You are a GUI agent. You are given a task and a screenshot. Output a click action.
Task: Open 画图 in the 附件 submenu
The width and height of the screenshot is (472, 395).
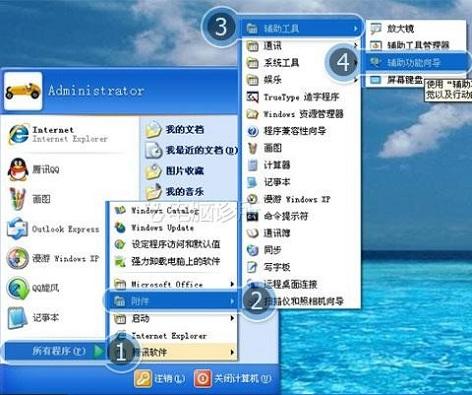(264, 148)
